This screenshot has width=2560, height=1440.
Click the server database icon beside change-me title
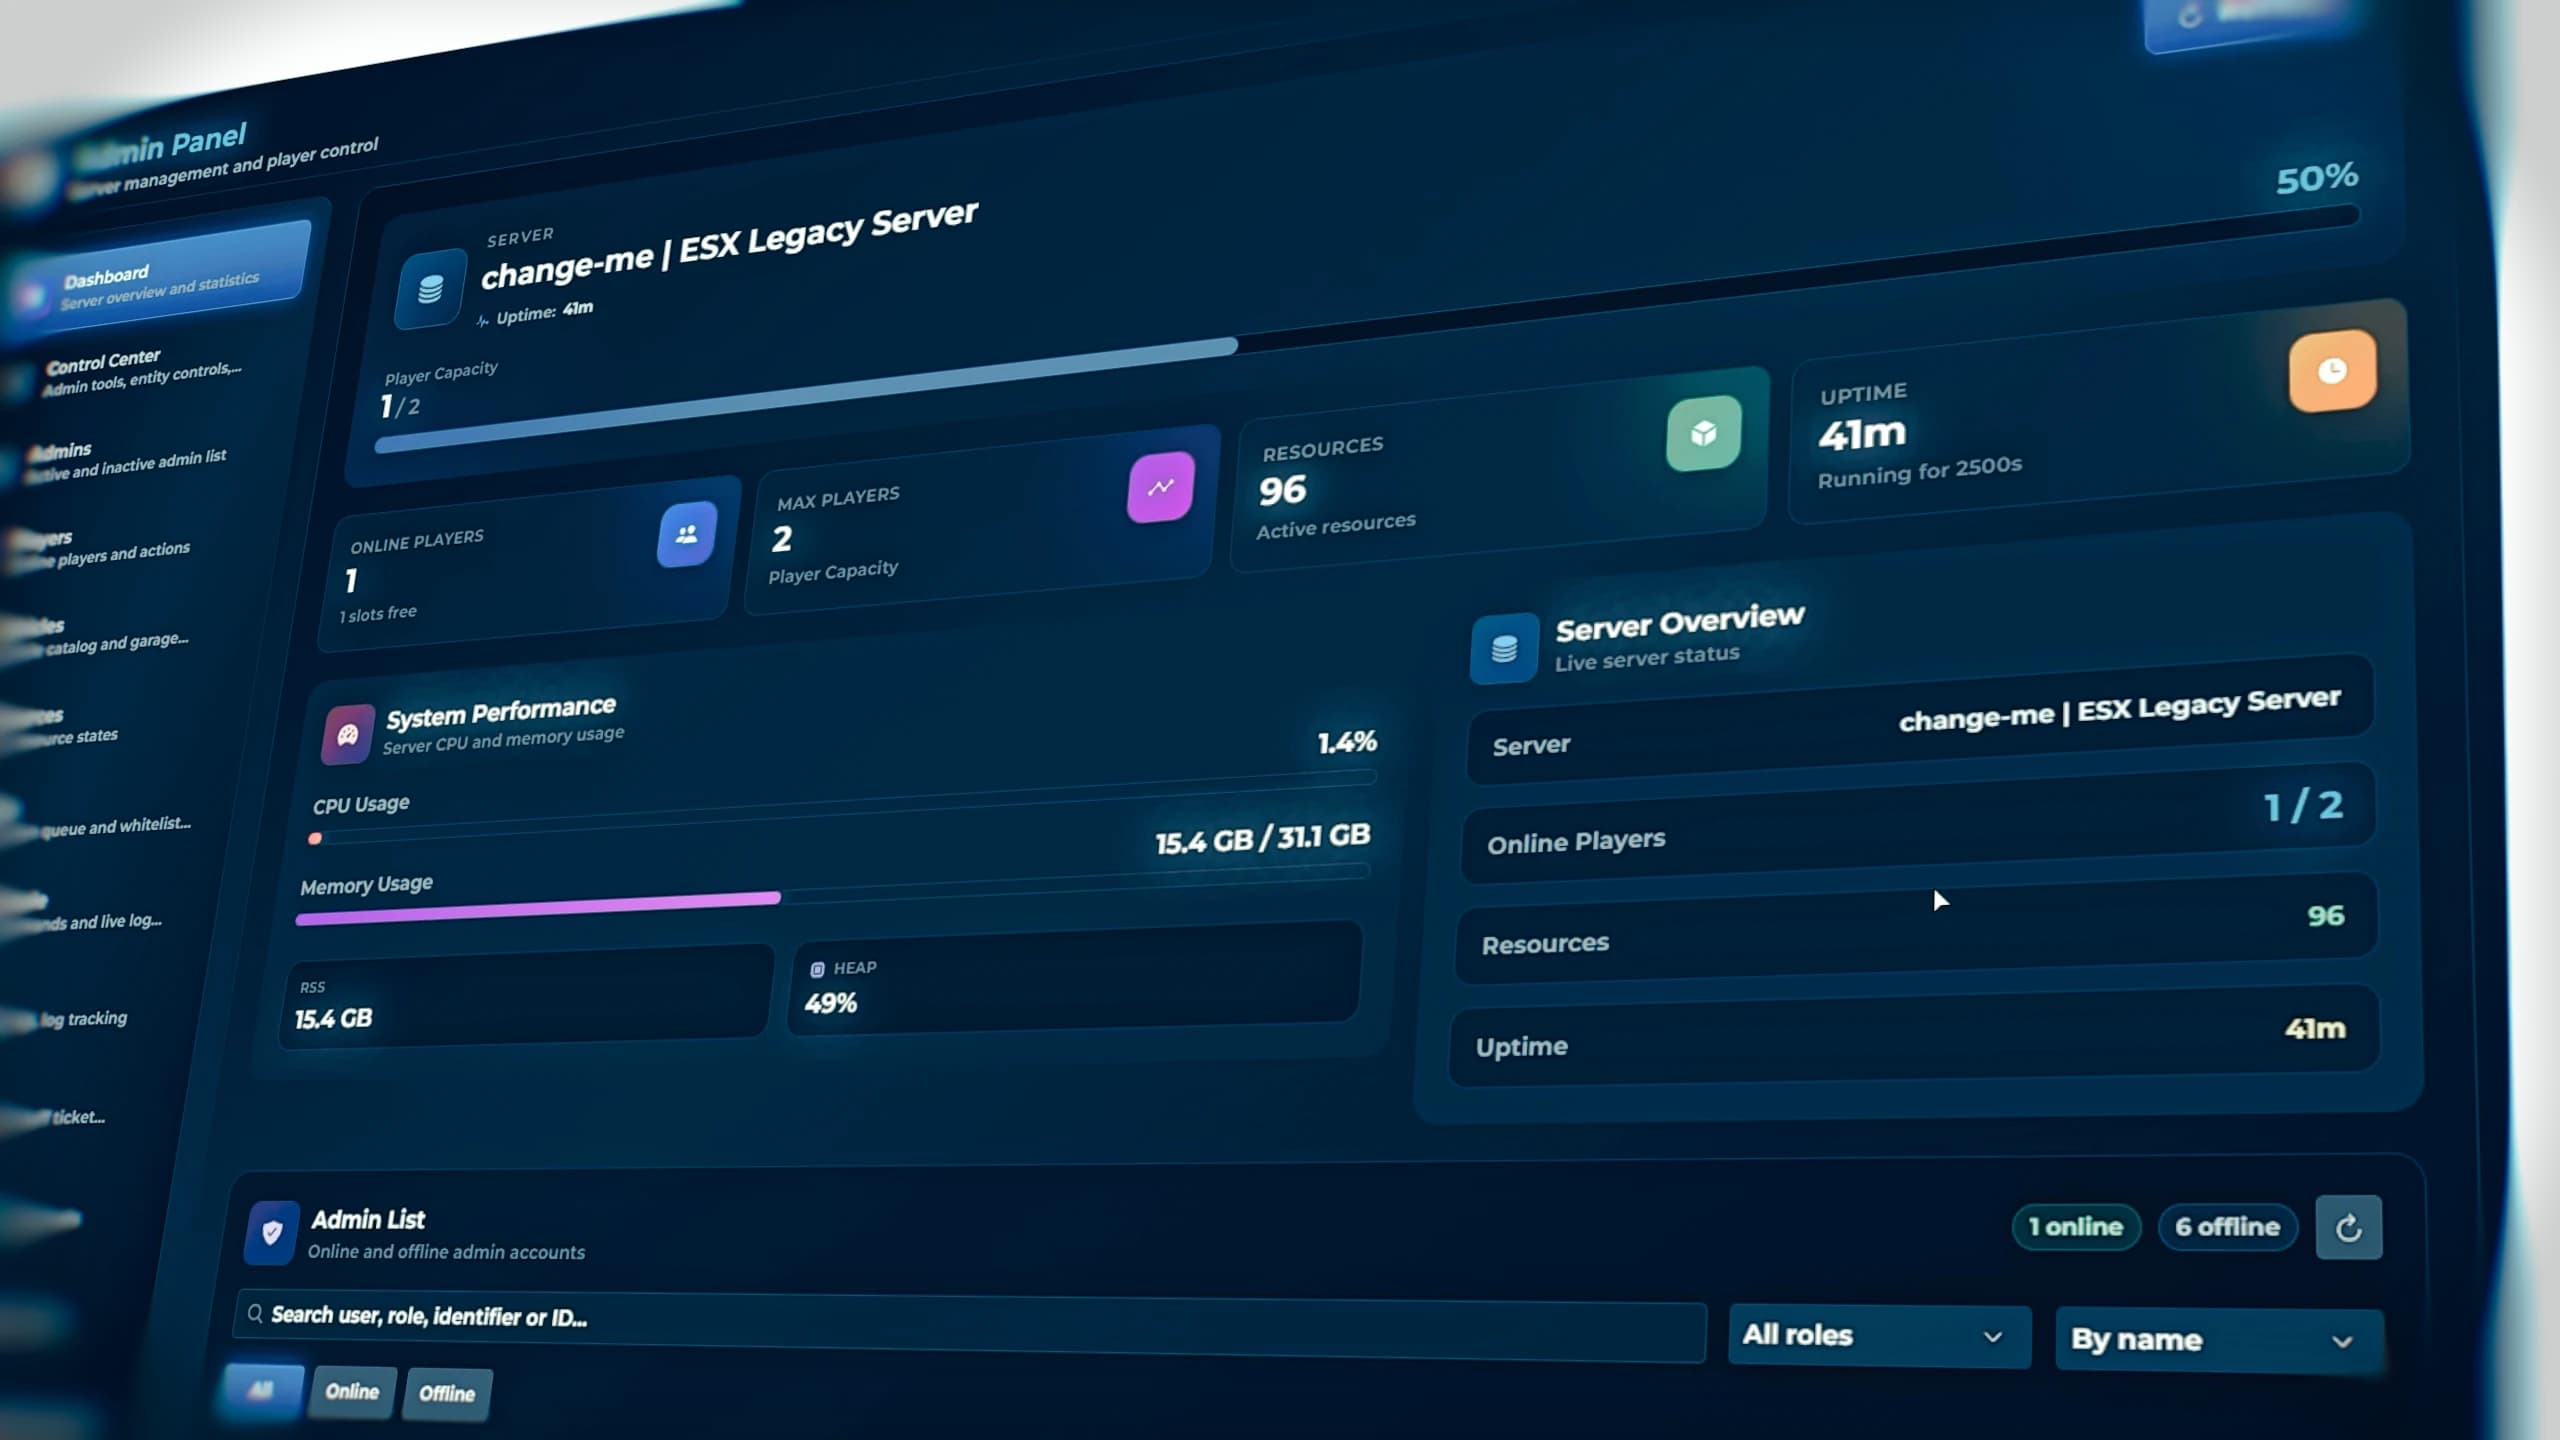430,289
